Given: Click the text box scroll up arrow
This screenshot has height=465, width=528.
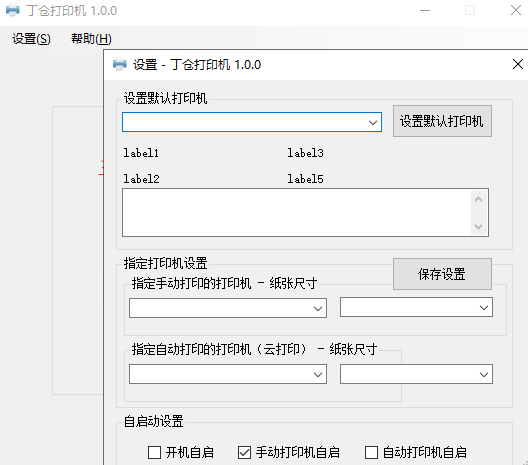Looking at the screenshot, I should pos(478,199).
